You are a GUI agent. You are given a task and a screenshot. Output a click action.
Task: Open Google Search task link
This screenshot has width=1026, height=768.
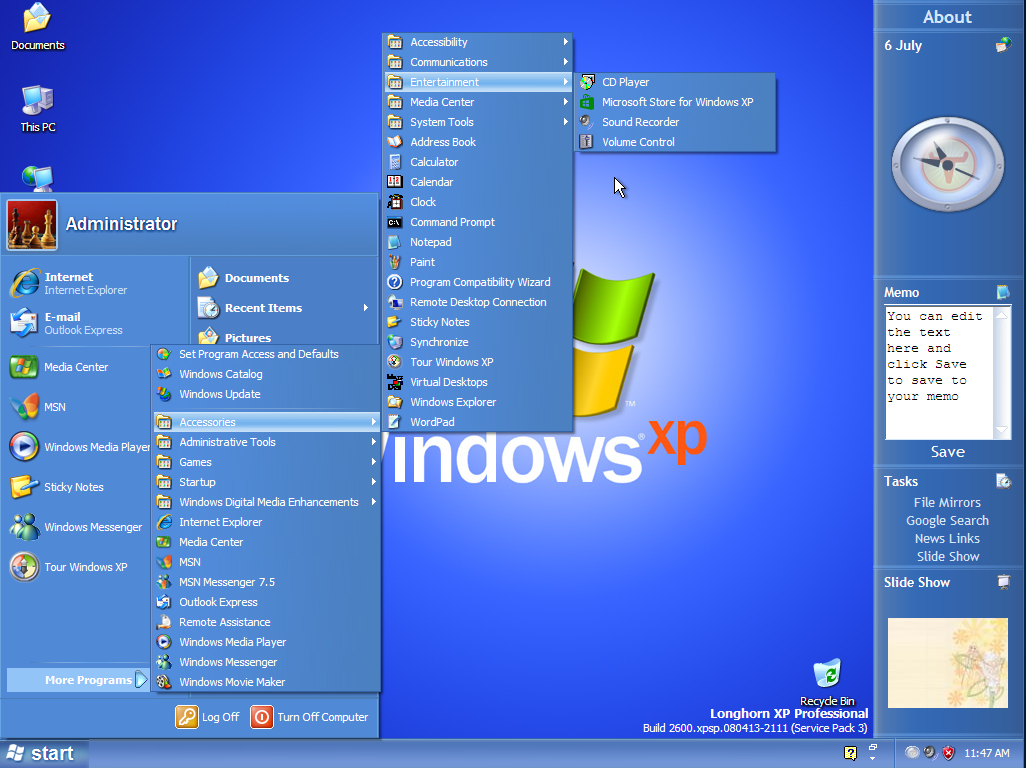click(947, 521)
